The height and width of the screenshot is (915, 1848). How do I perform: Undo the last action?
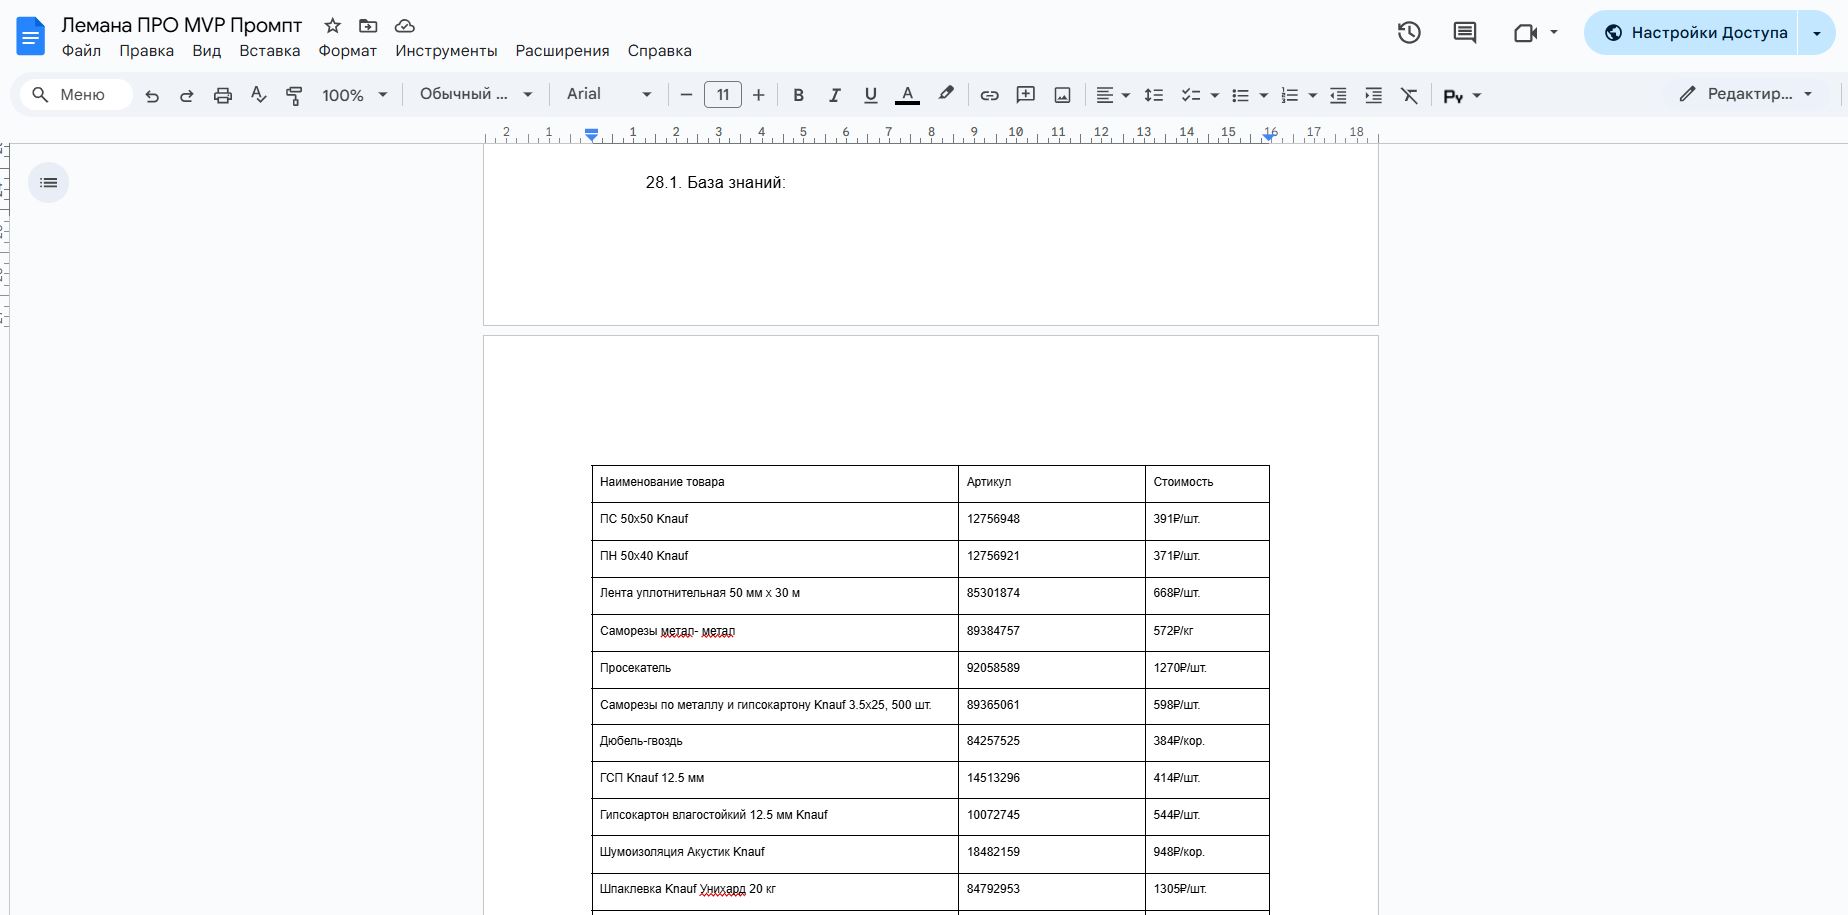pos(152,95)
